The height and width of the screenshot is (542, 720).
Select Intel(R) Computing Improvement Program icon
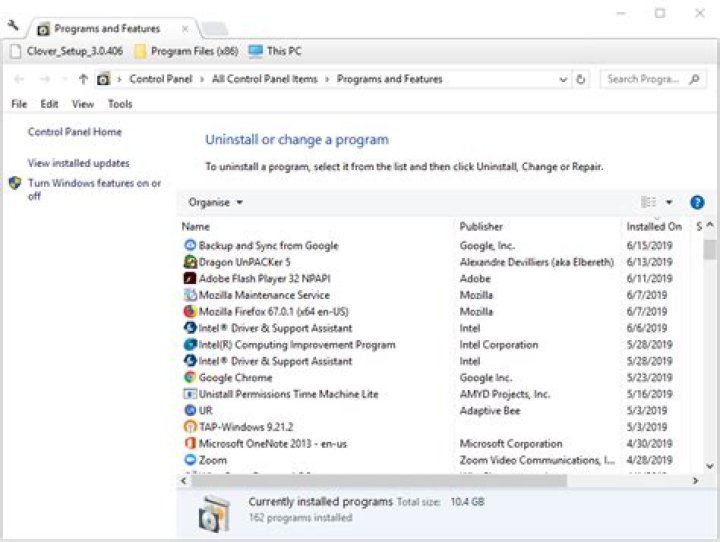click(x=190, y=344)
